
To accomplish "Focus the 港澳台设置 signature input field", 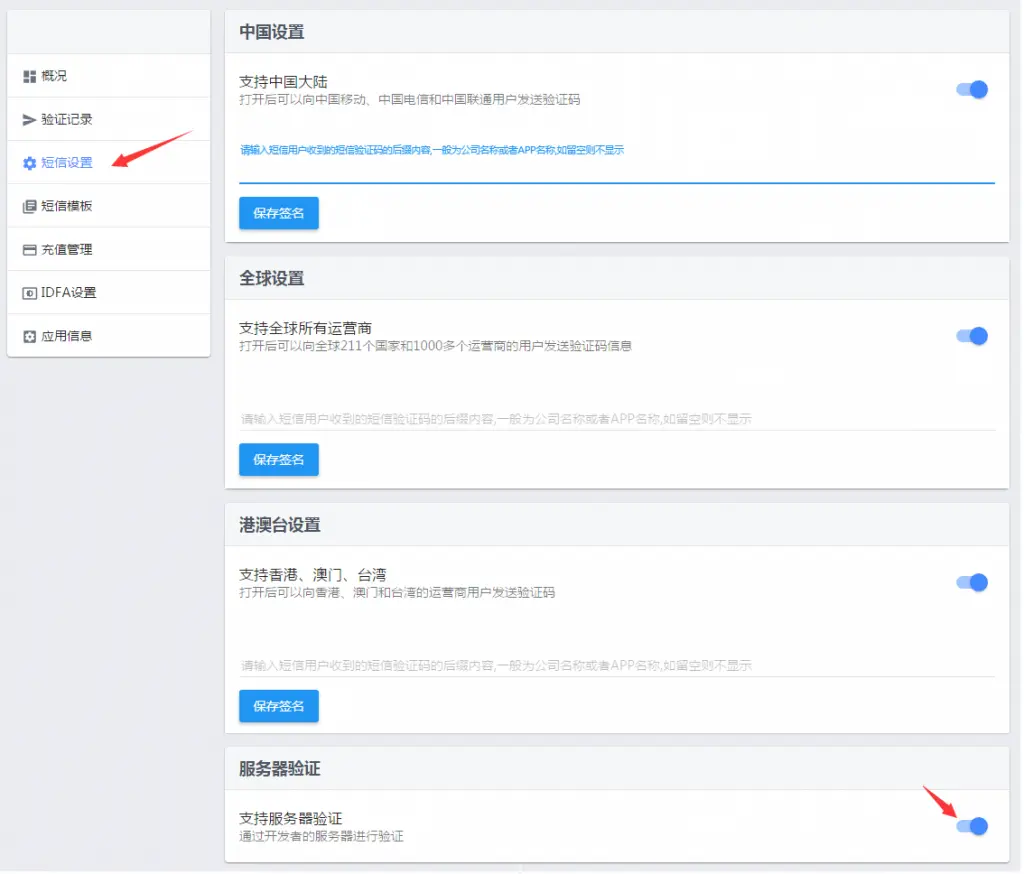I will (x=616, y=665).
